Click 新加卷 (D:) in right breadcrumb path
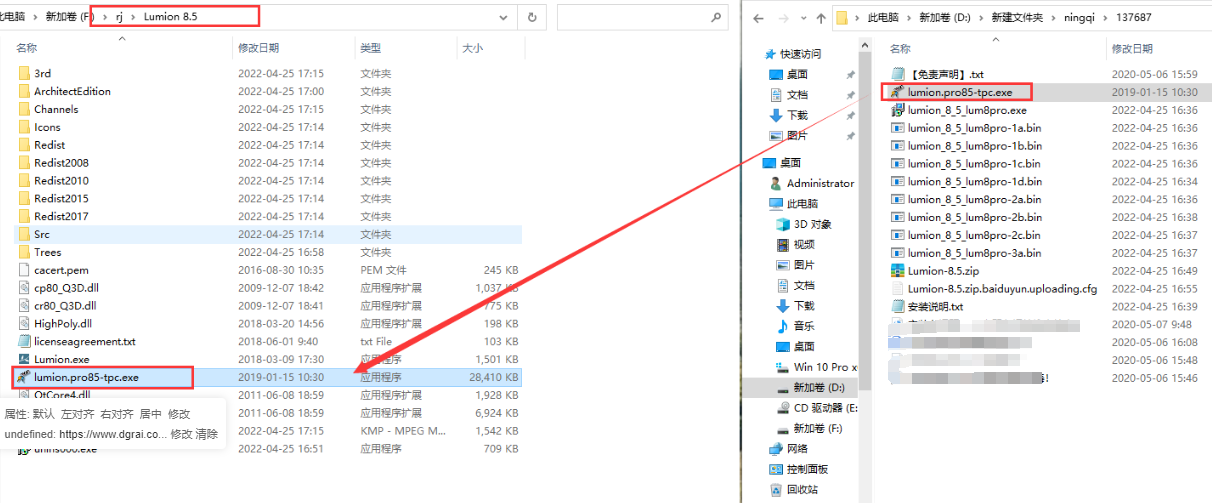This screenshot has height=503, width=1212. click(943, 18)
